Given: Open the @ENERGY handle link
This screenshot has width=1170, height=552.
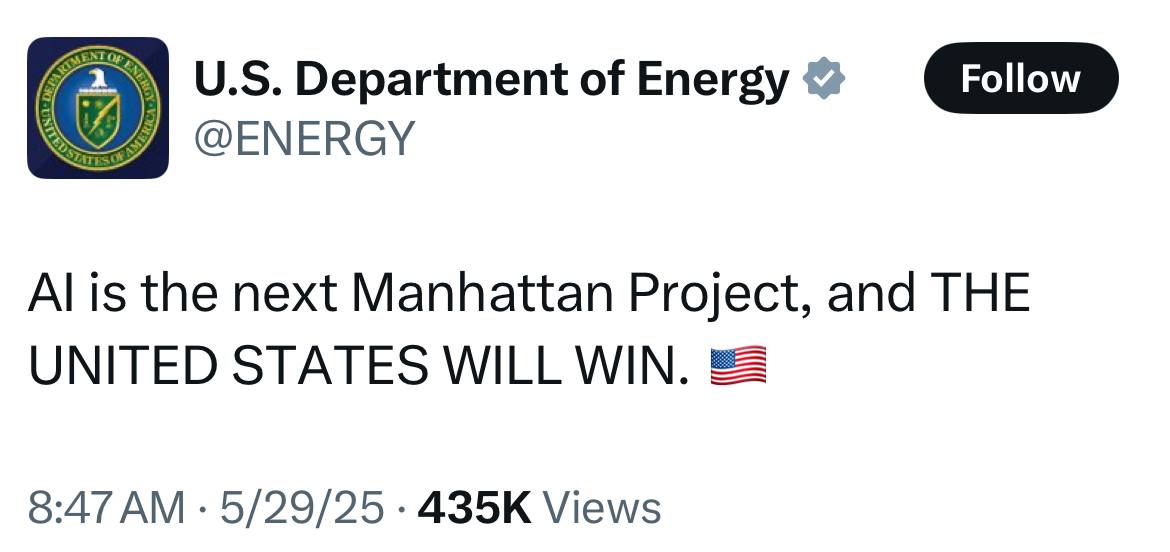Looking at the screenshot, I should coord(304,138).
